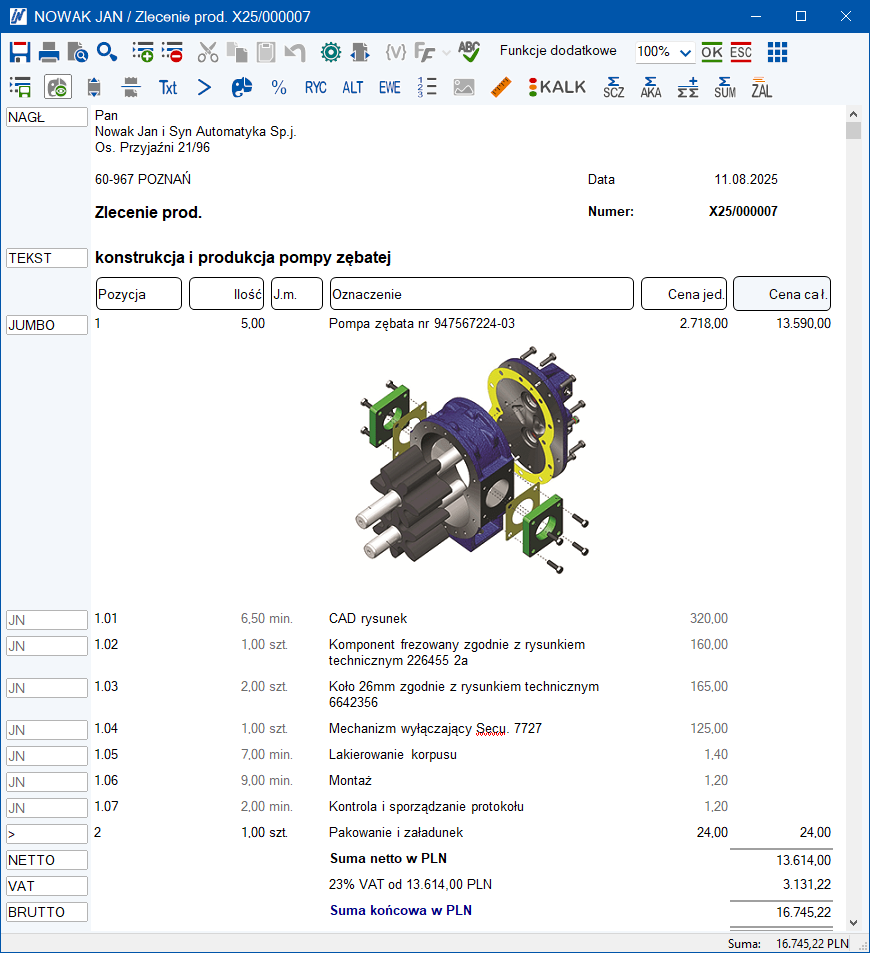Run spell check with ABC icon
The width and height of the screenshot is (870, 953).
coord(469,52)
